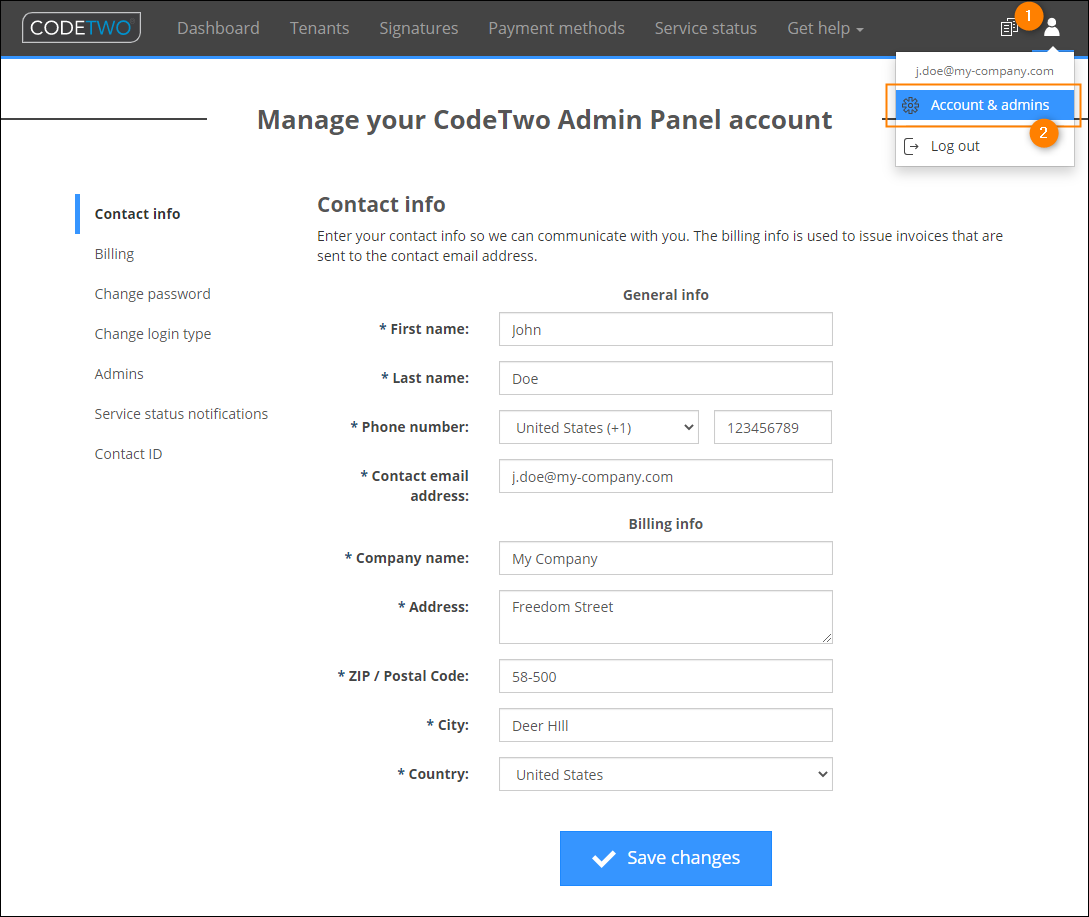The width and height of the screenshot is (1089, 917).
Task: Switch to the Tenants section
Action: (x=319, y=28)
